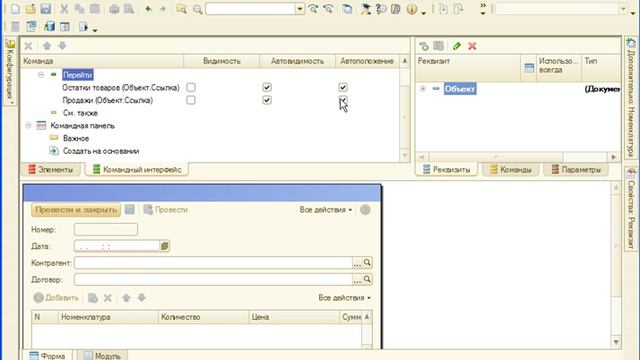
Task: Open the calendar picker for Дата
Action: pyautogui.click(x=164, y=246)
